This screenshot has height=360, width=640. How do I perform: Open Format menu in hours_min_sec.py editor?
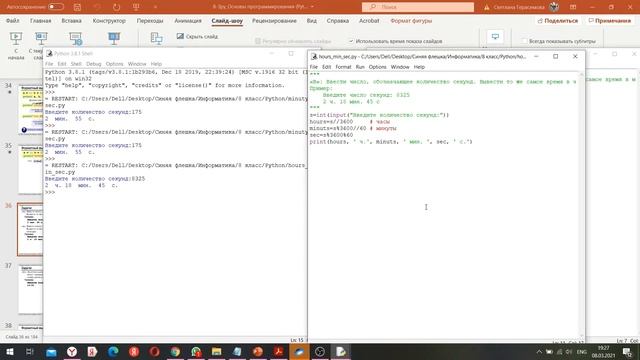343,67
